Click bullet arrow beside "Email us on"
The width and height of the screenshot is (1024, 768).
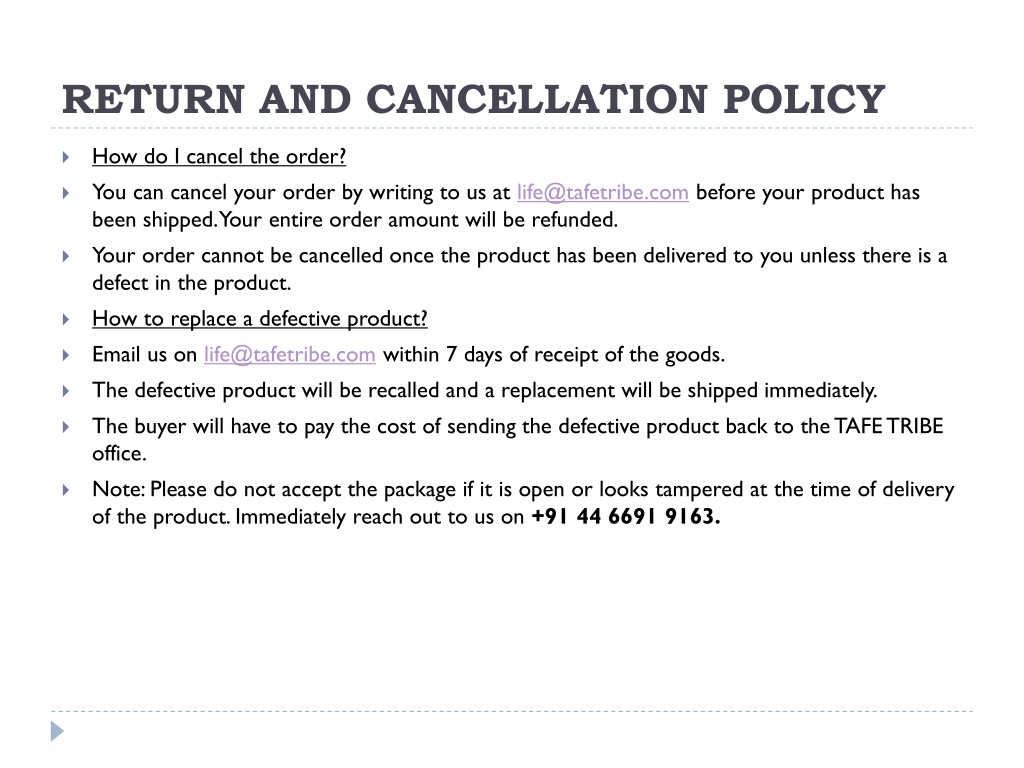click(66, 355)
